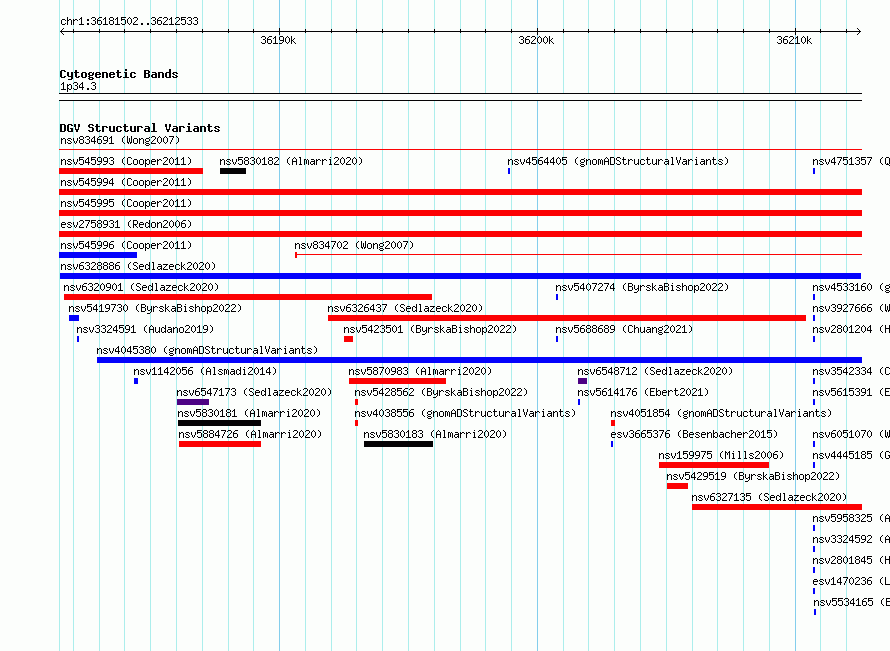Click the nsv5614176 (Ebert2021) label
Viewport: 890px width, 651px height.
pos(643,392)
